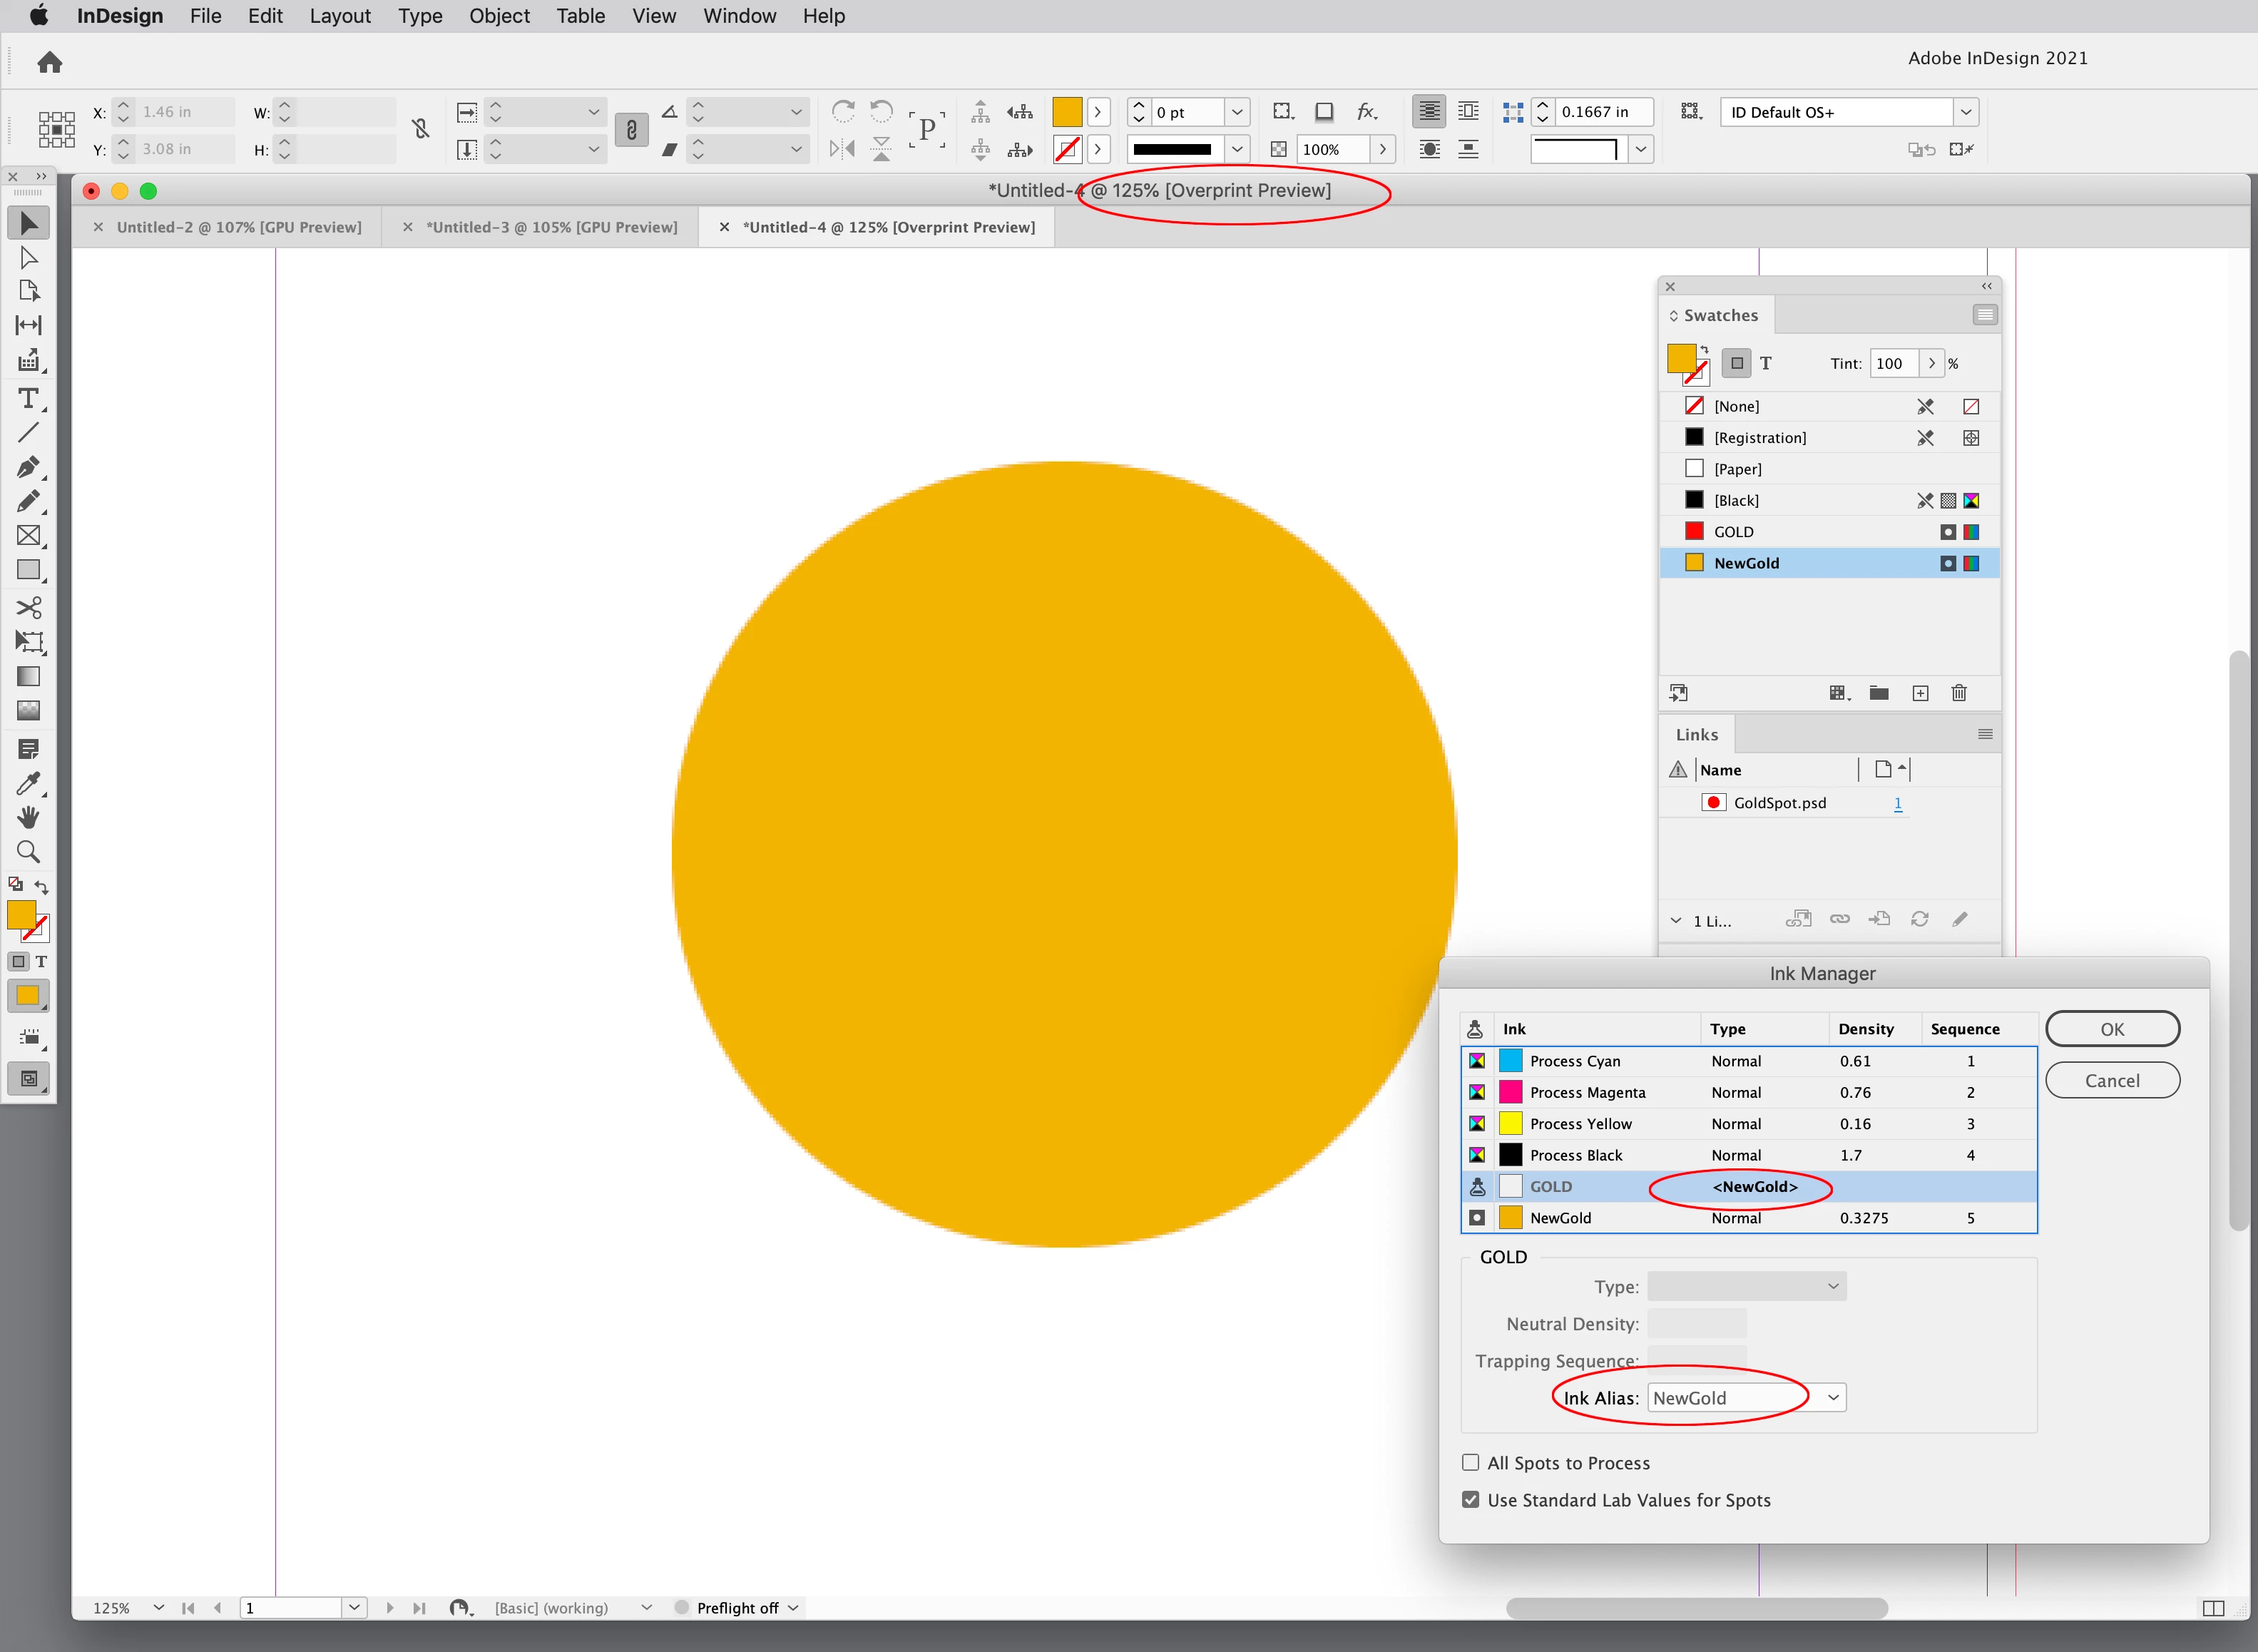Select the Scissors tool
This screenshot has height=1652, width=2258.
[28, 607]
